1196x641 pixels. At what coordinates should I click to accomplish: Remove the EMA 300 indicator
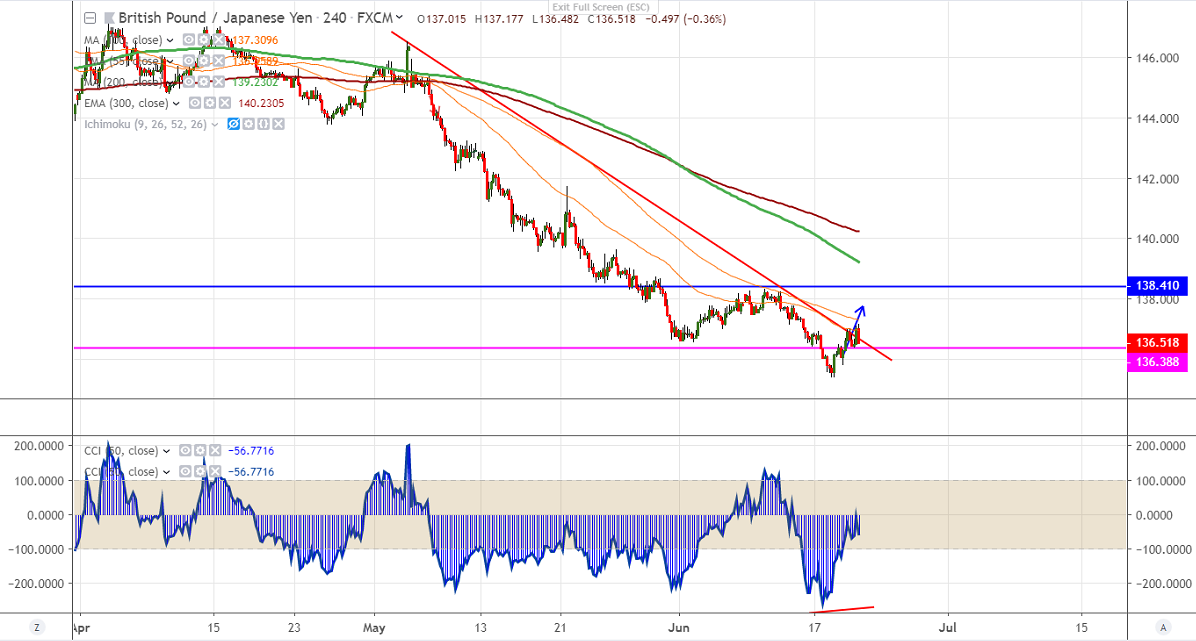tap(225, 103)
